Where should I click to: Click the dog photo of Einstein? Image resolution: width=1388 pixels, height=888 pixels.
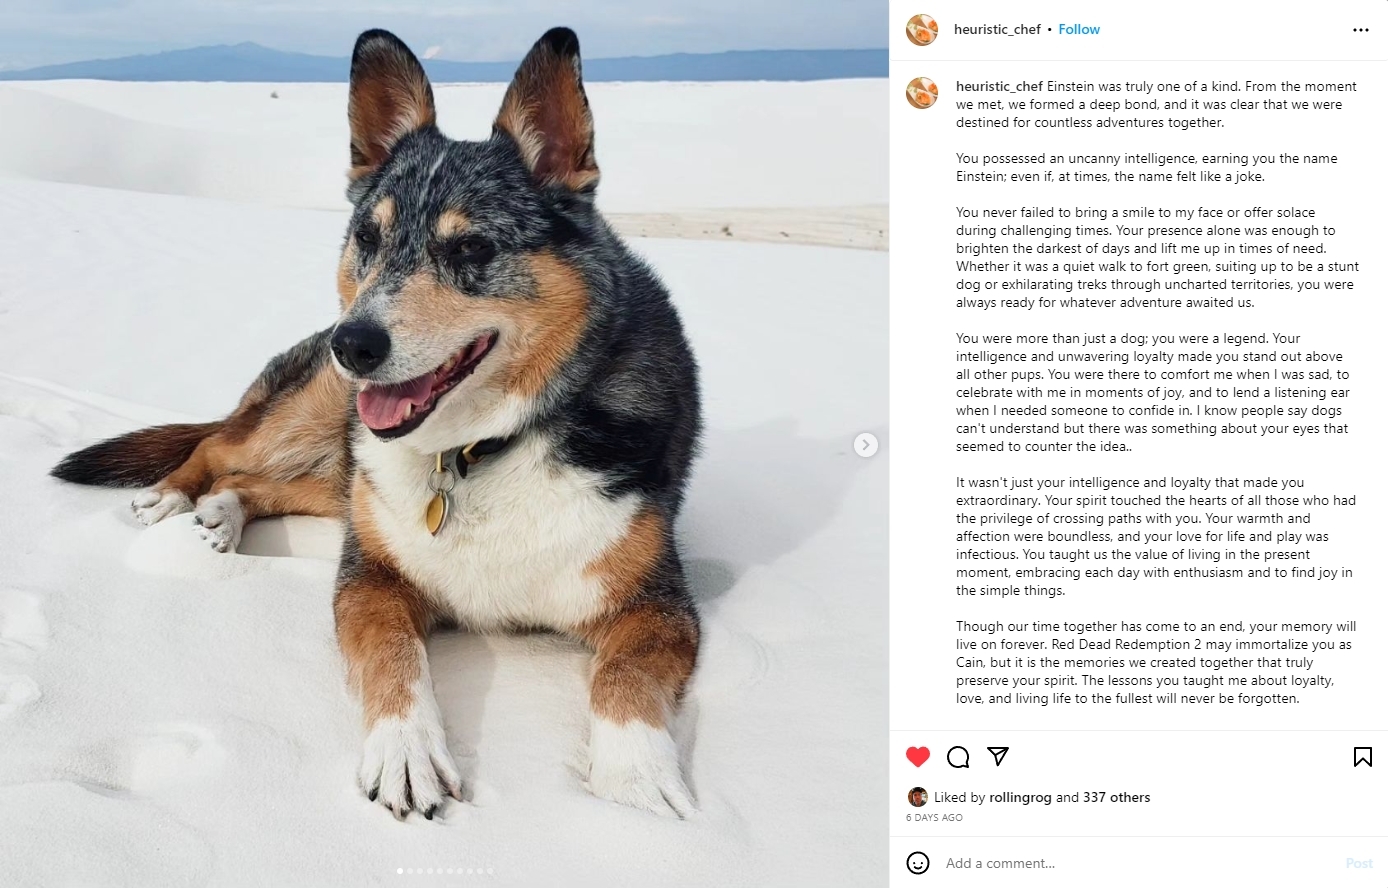(444, 444)
